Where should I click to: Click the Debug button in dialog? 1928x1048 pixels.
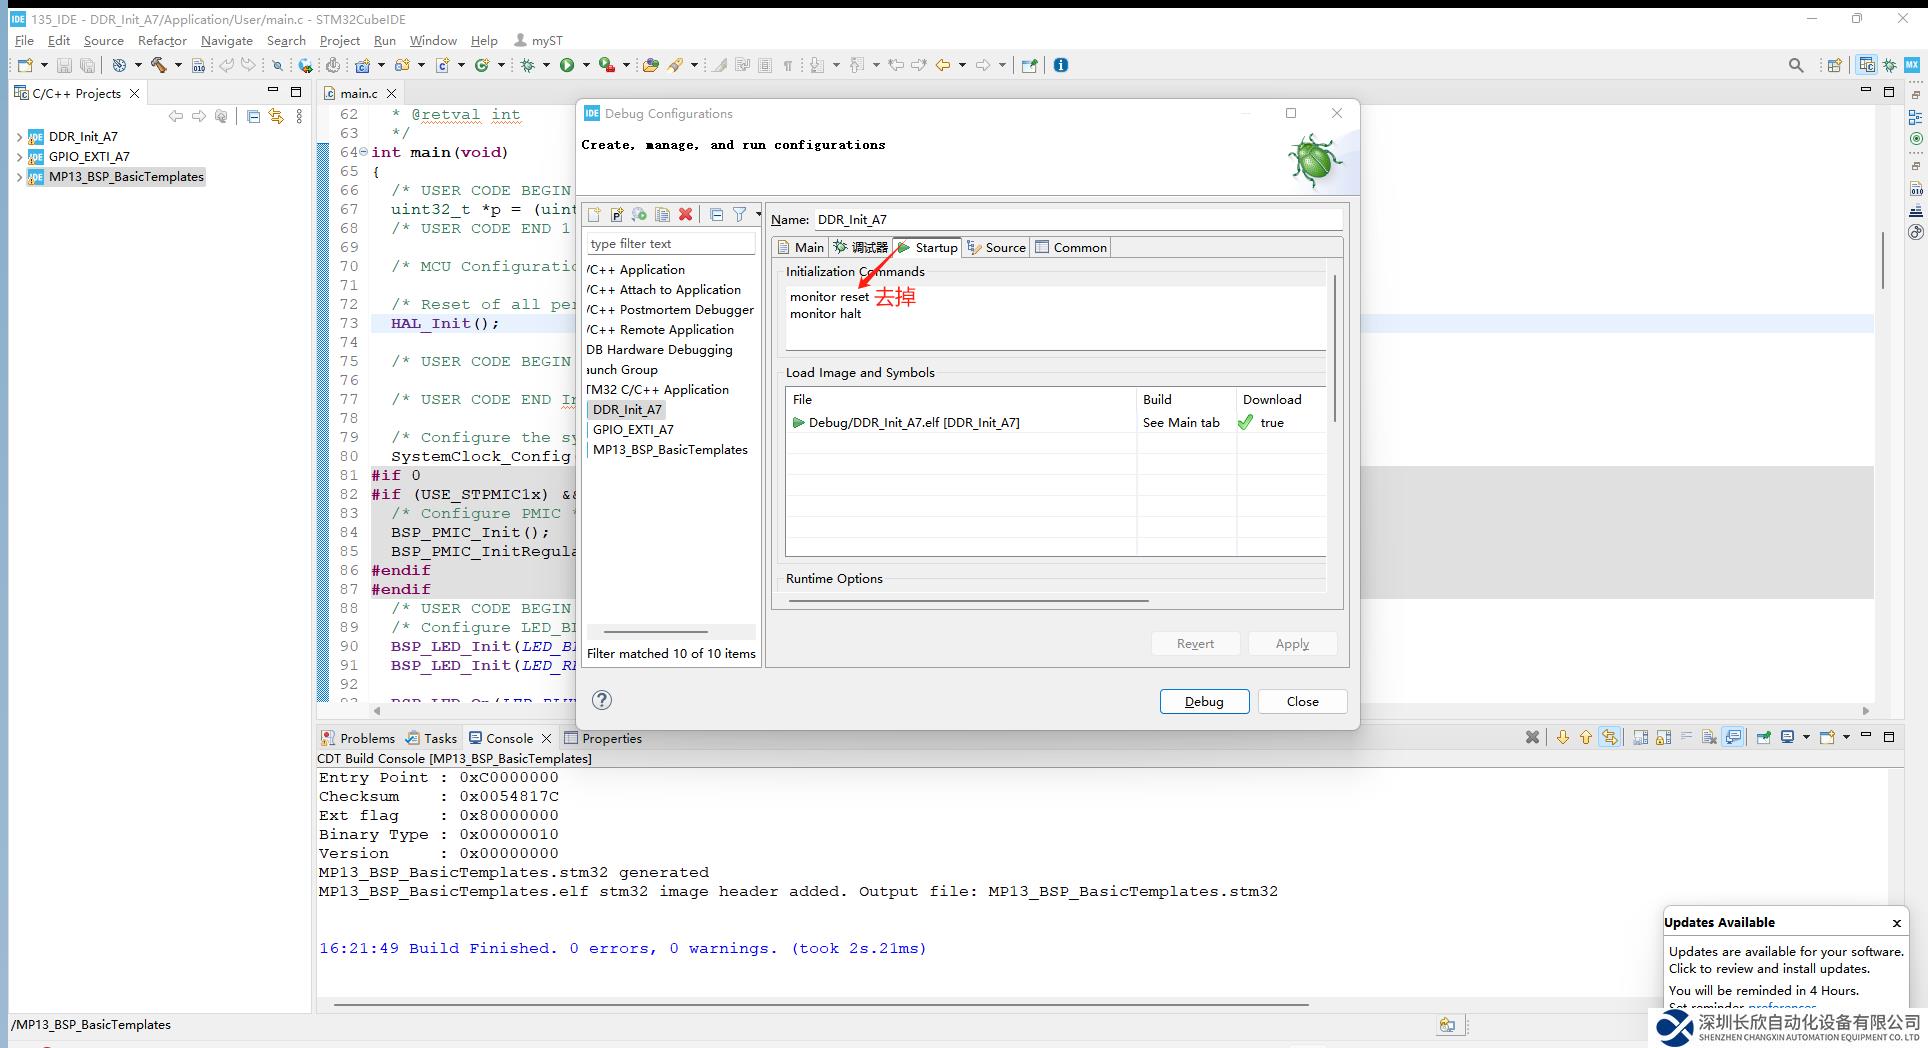[x=1204, y=702]
